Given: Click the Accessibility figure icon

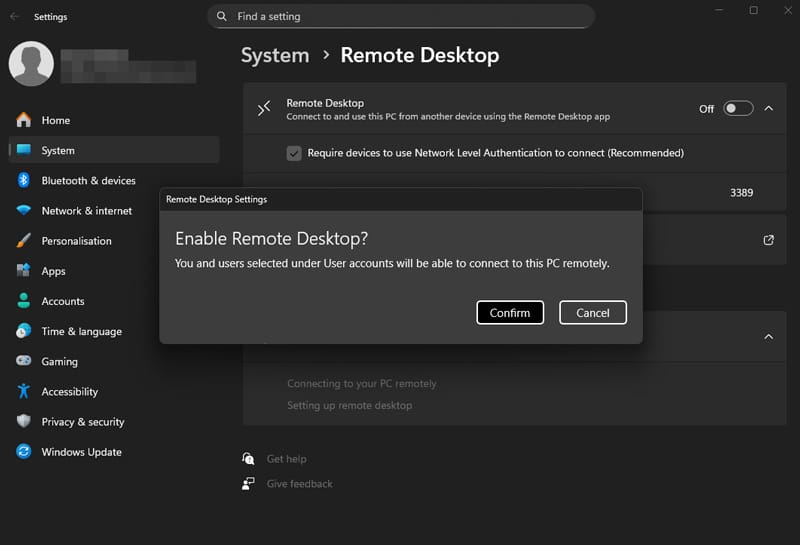Looking at the screenshot, I should point(23,391).
